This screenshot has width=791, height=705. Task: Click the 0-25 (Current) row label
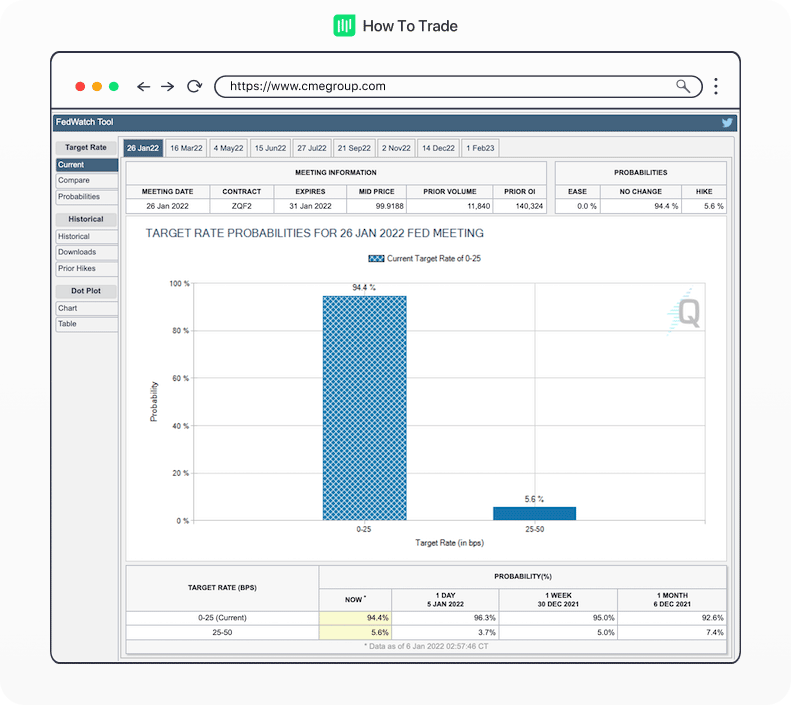(222, 618)
